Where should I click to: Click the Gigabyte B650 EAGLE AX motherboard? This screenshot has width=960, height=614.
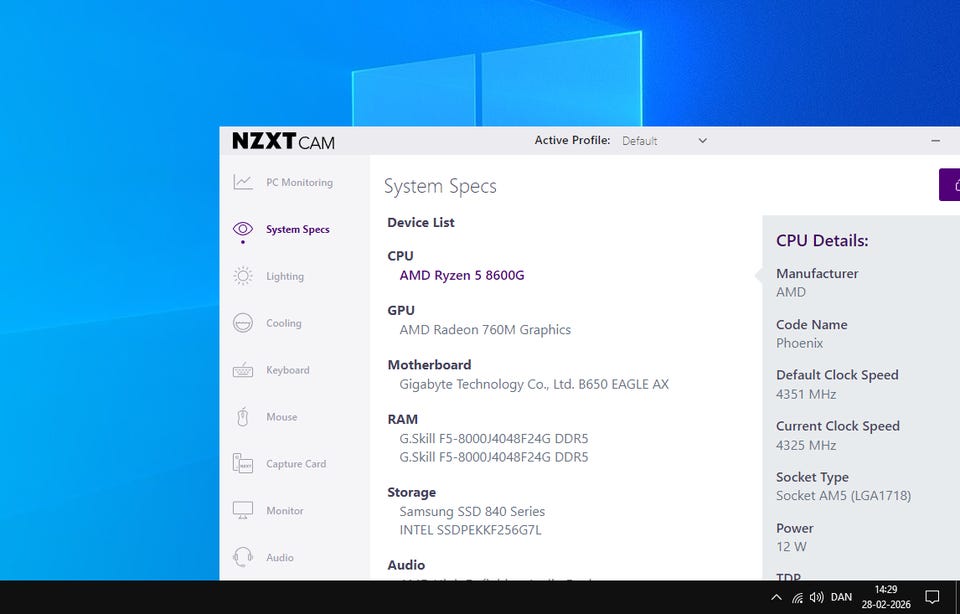[x=534, y=384]
